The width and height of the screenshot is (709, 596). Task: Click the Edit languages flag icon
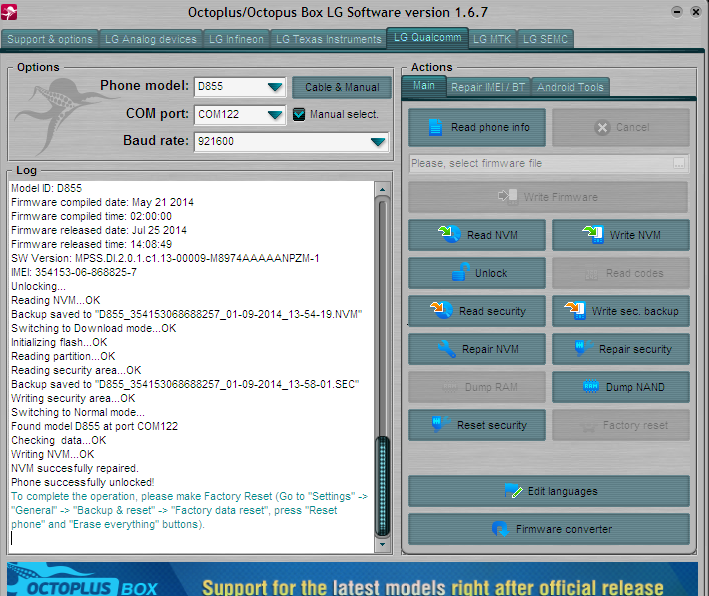(x=513, y=491)
